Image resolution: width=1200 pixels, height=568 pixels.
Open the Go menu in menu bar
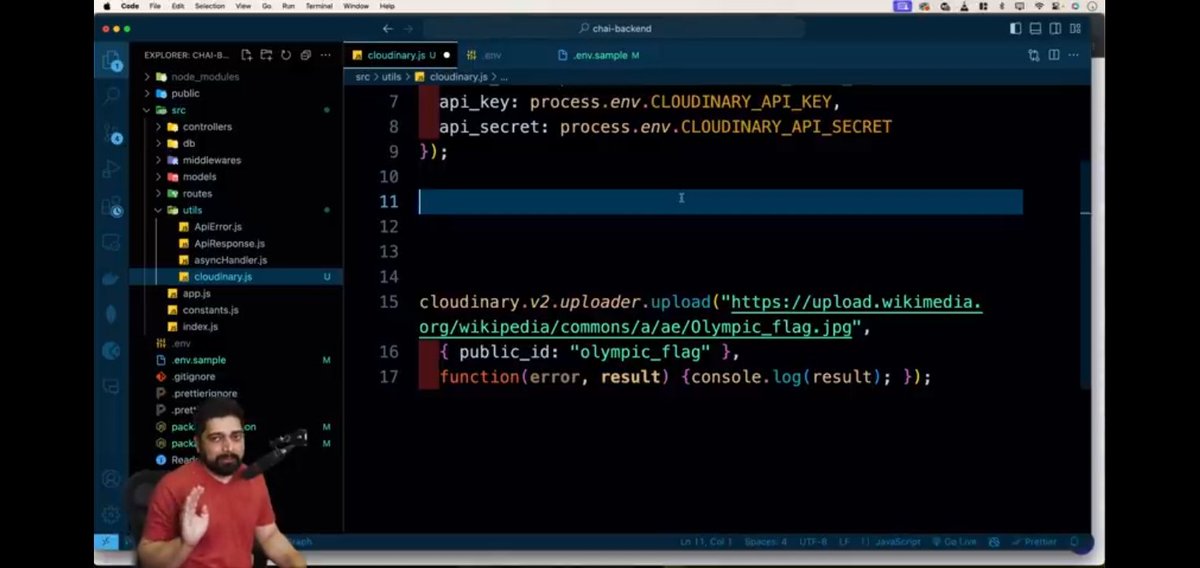click(x=269, y=6)
